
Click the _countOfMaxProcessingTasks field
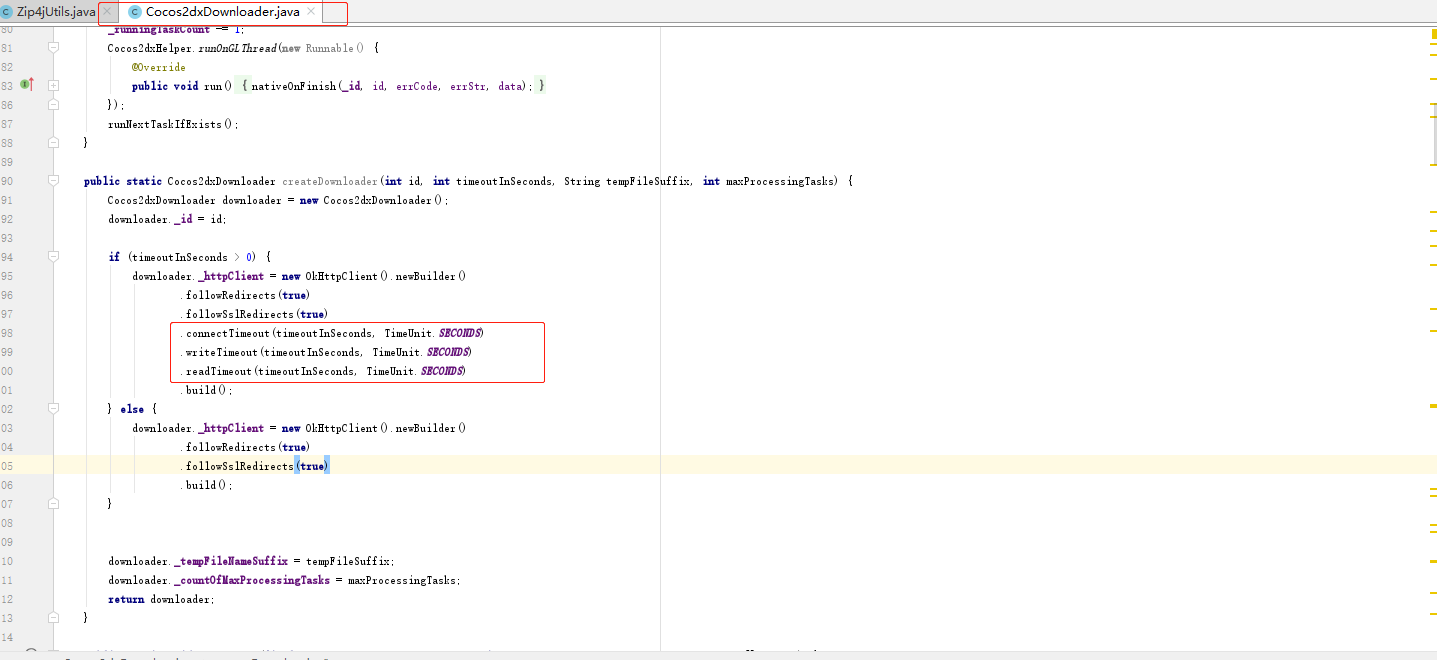[252, 580]
